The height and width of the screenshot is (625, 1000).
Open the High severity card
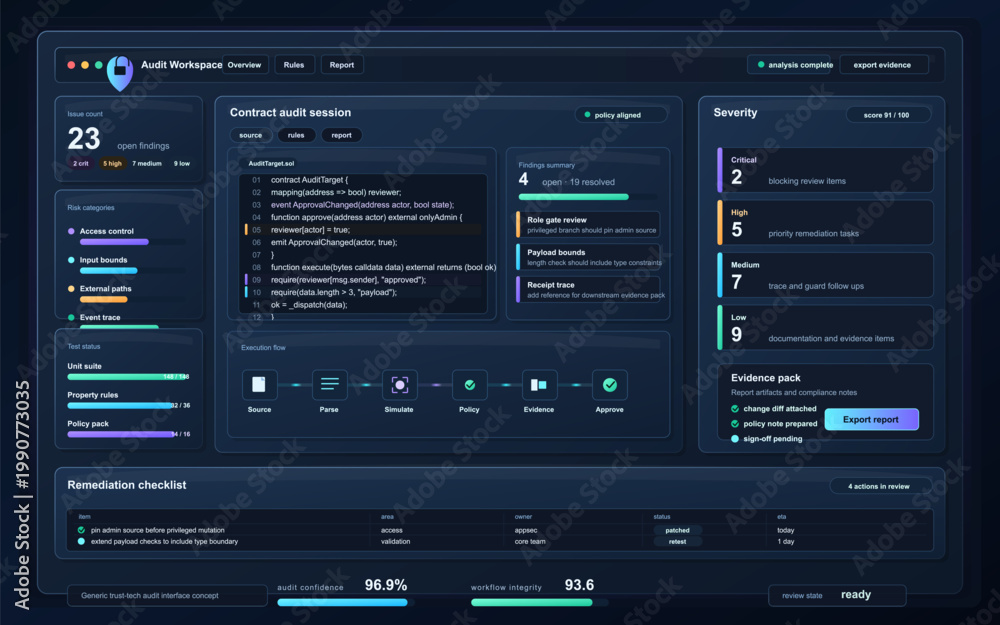825,223
